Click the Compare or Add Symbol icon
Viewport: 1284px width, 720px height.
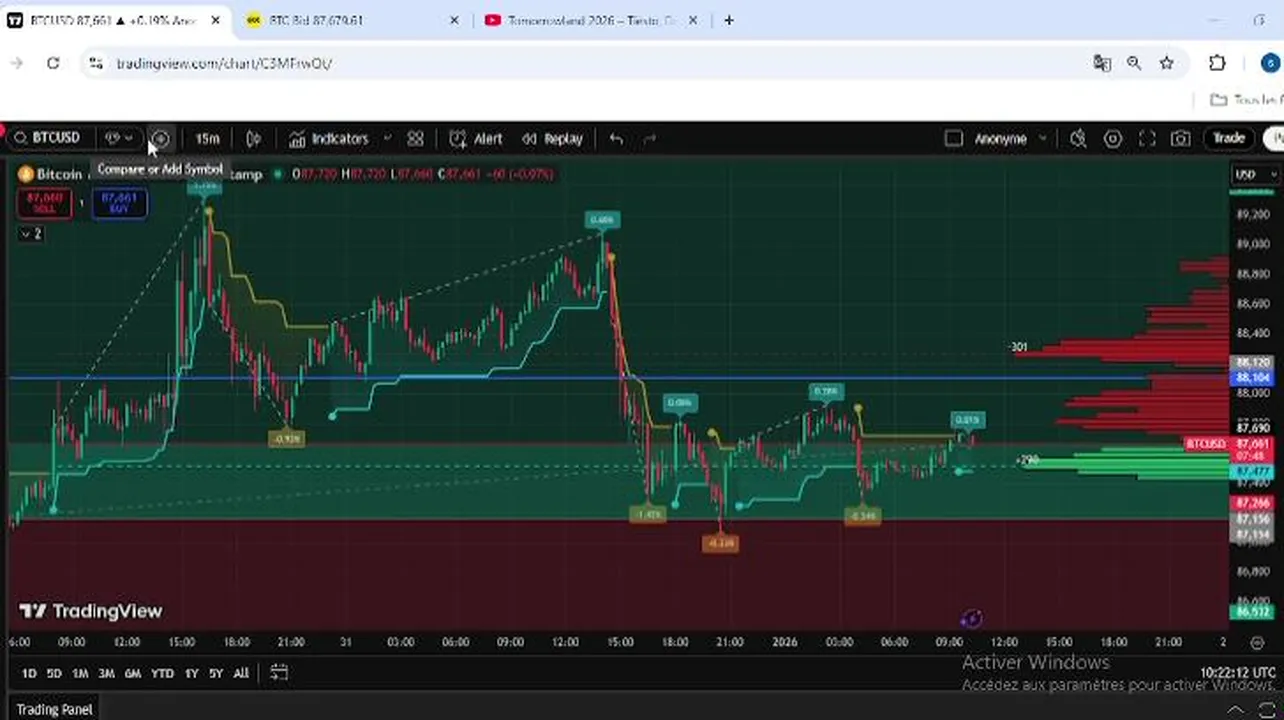click(x=160, y=139)
